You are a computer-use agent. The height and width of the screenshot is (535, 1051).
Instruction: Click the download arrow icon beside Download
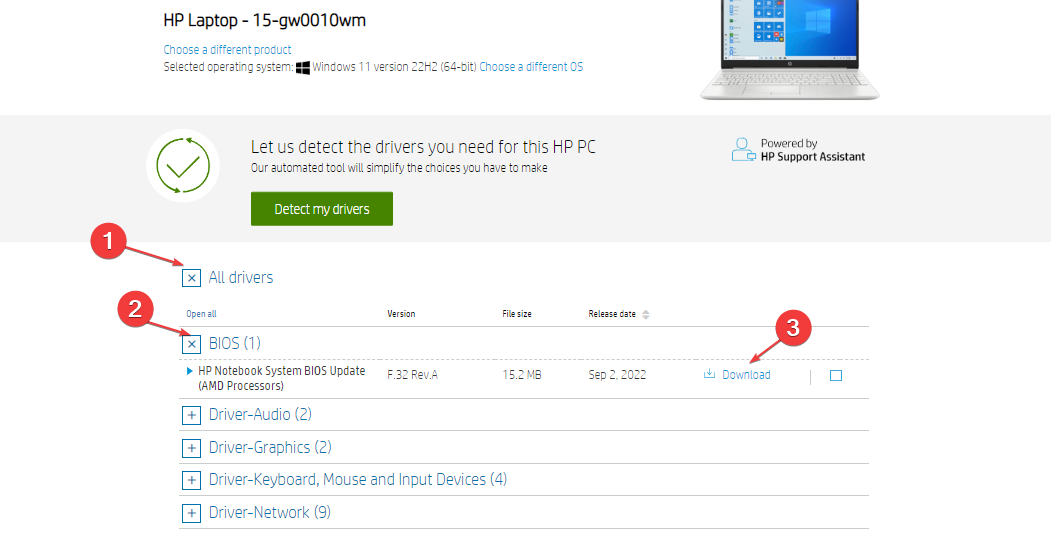pos(709,374)
